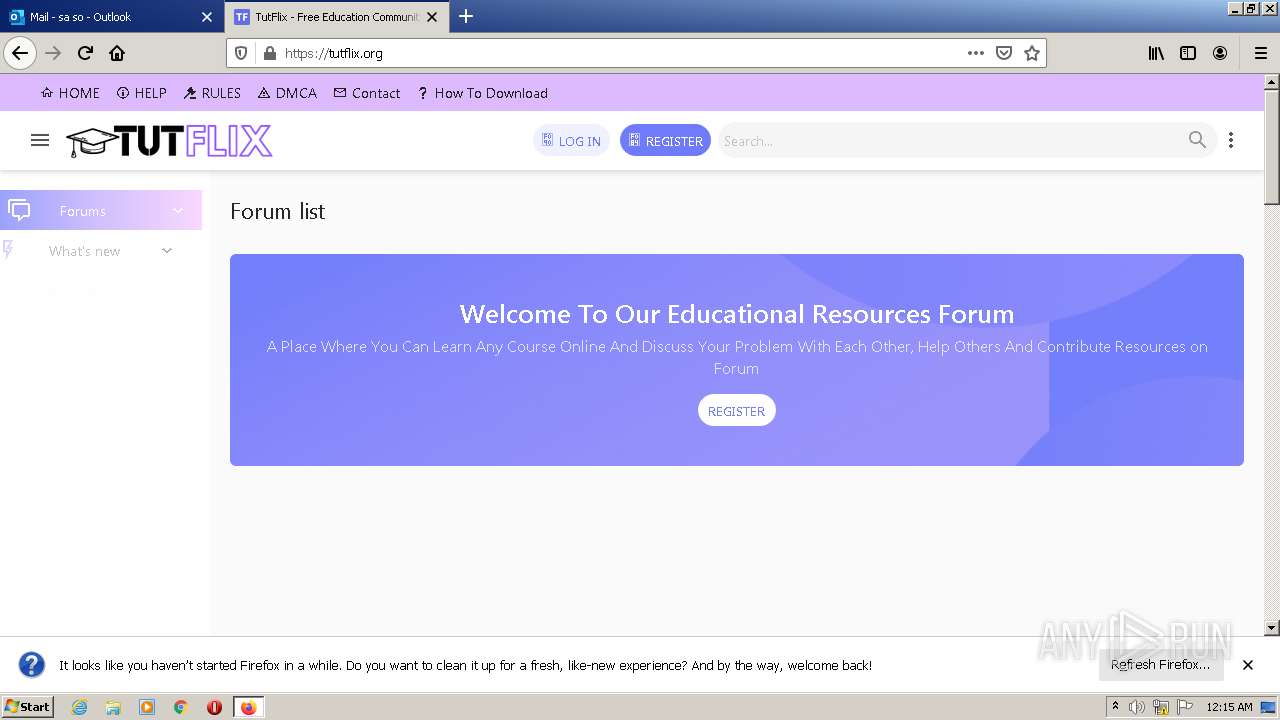The height and width of the screenshot is (720, 1280).
Task: Click the REGISTER button in the header
Action: [665, 141]
